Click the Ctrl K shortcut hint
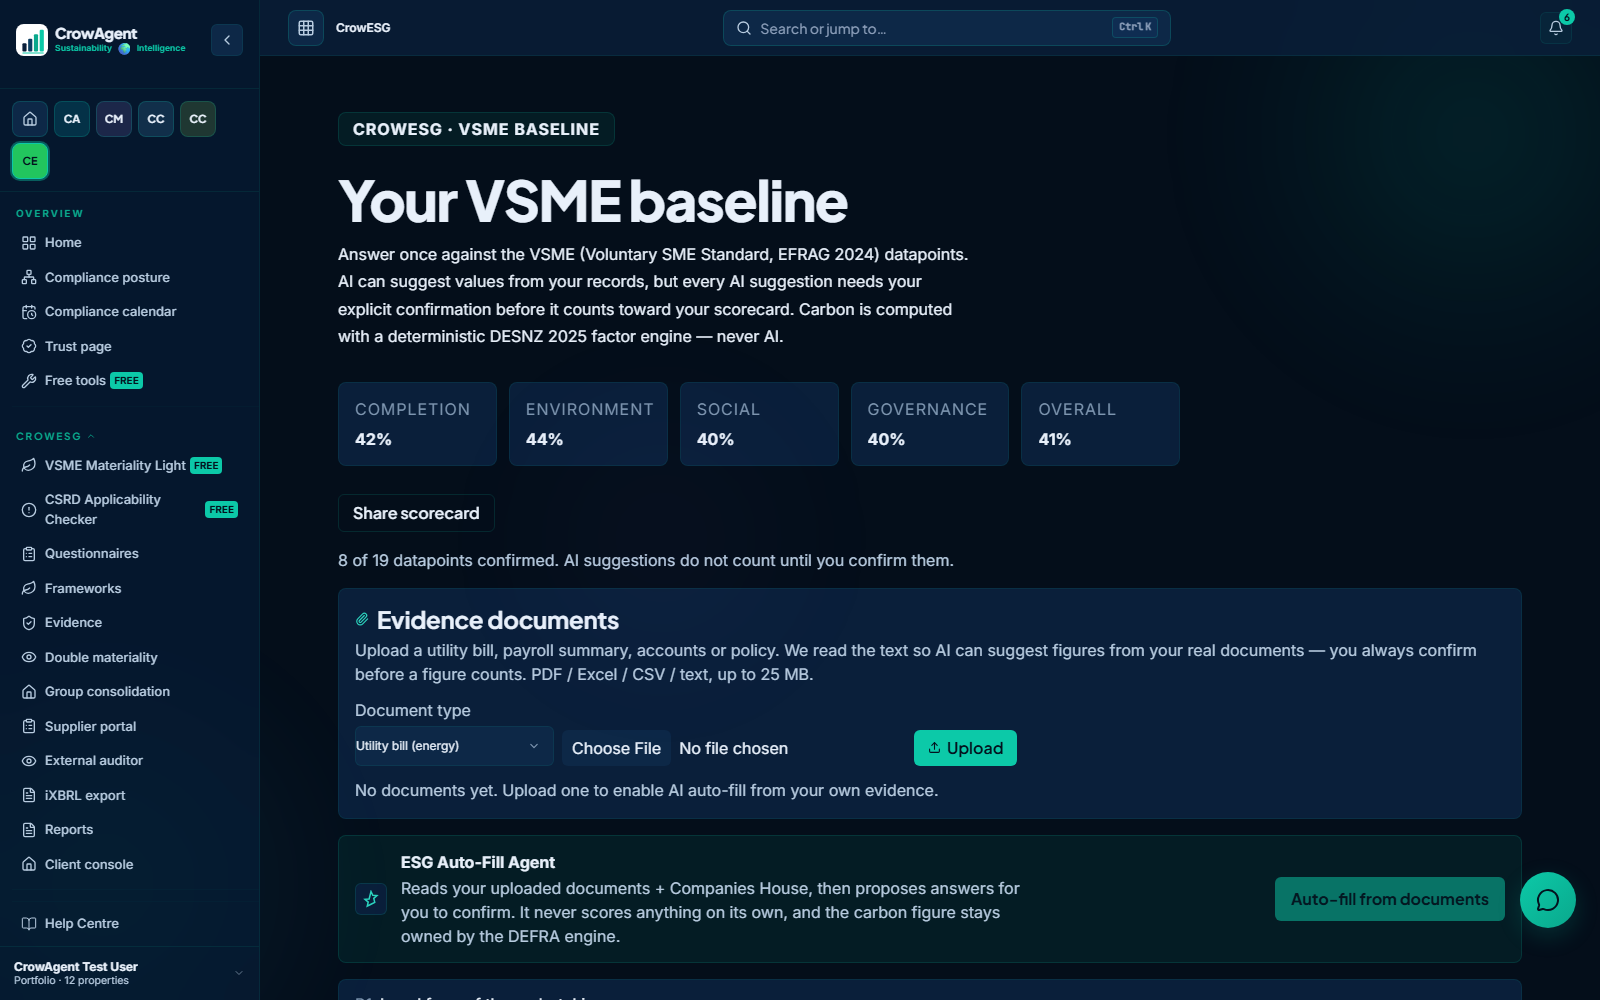1600x1000 pixels. click(x=1135, y=27)
